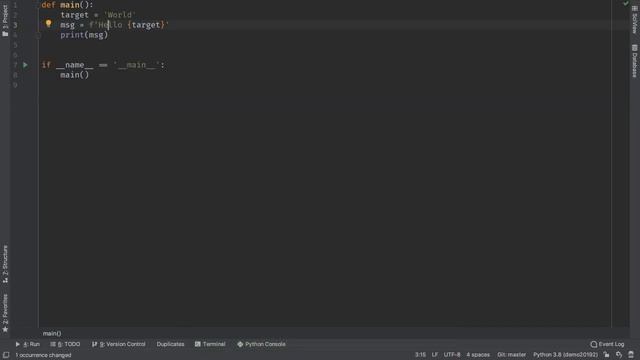Screen dimensions: 640x360
Task: Open Git: master branch menu
Action: tap(511, 355)
